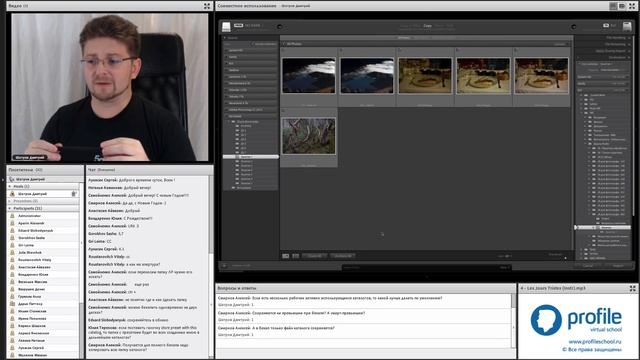This screenshot has width=640, height=360.
Task: Switch to grid view in the import toolbar
Action: pos(286,256)
